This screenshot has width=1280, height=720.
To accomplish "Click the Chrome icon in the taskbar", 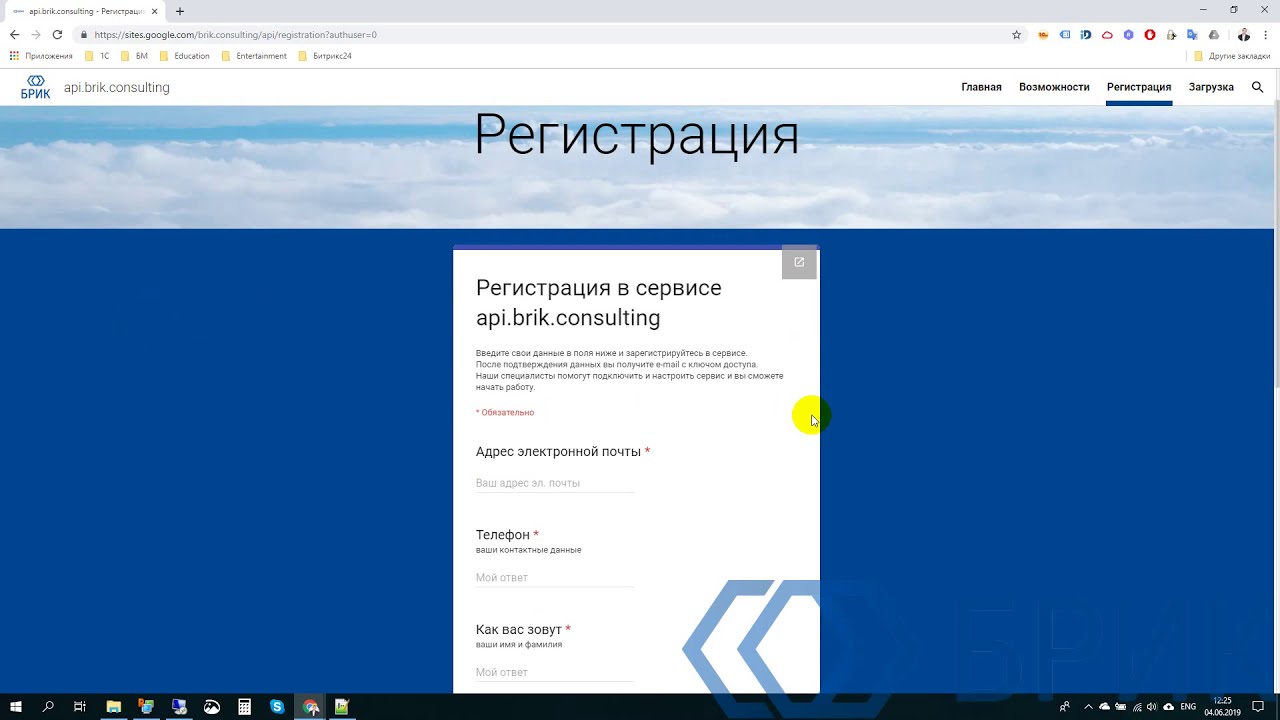I will 311,707.
